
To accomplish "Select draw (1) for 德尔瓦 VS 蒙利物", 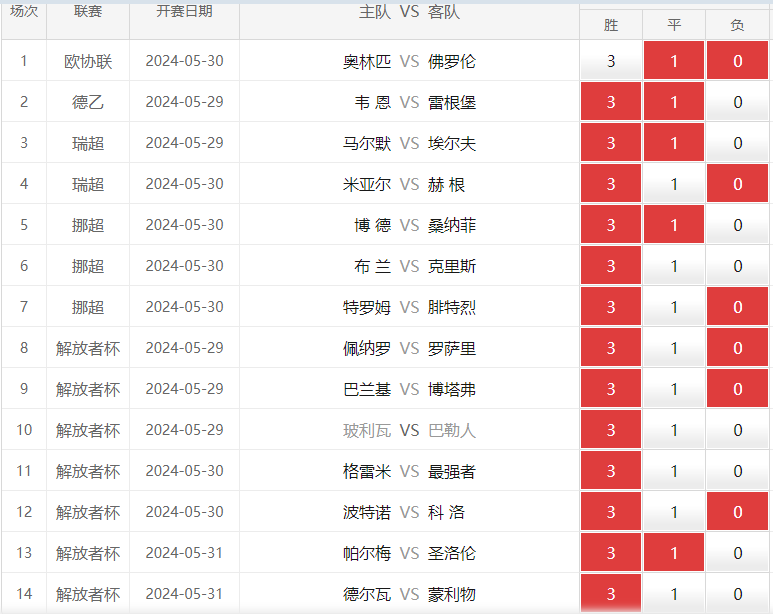I will tap(674, 593).
